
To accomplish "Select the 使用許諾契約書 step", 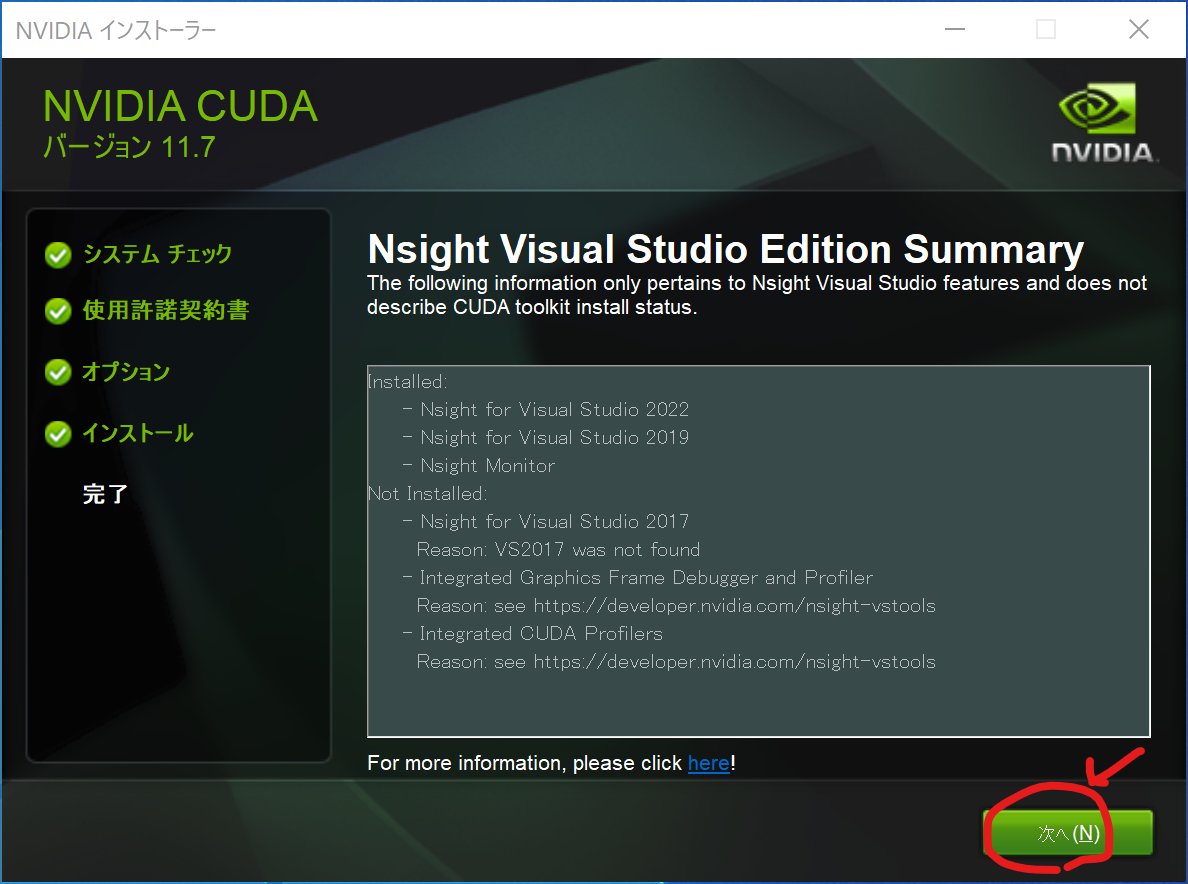I will click(165, 311).
